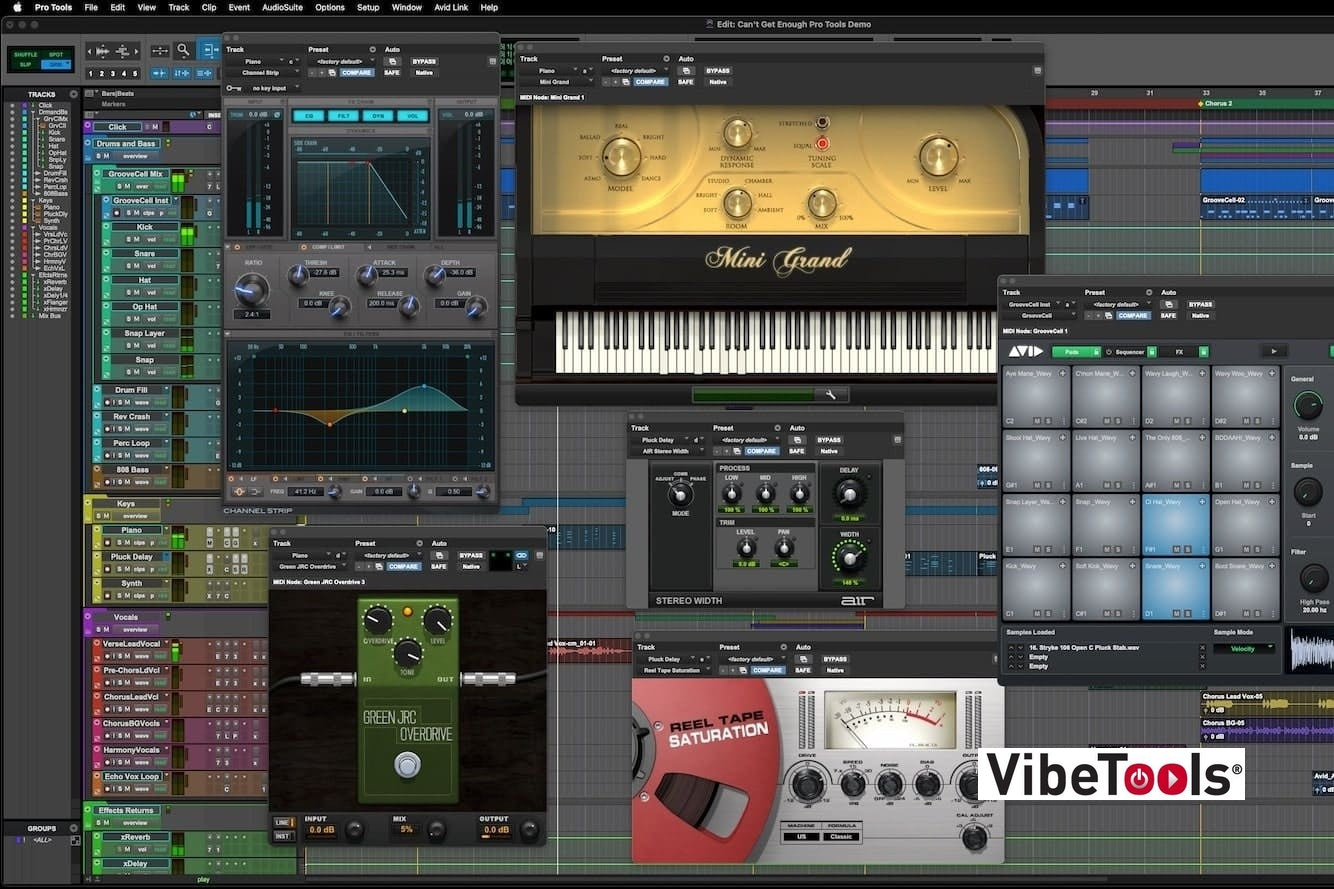Image resolution: width=1334 pixels, height=889 pixels.
Task: Open the Avid Link menu
Action: (452, 7)
